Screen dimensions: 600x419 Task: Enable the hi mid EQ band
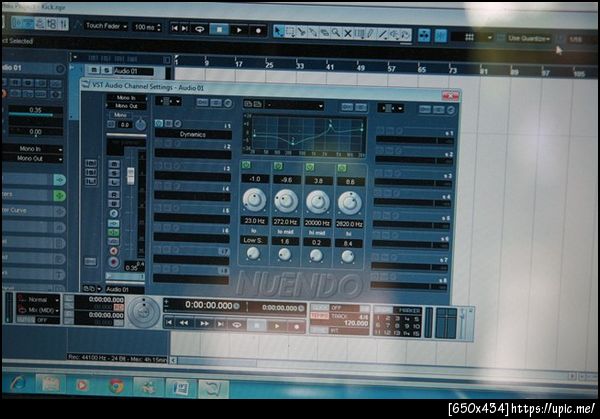coord(310,167)
